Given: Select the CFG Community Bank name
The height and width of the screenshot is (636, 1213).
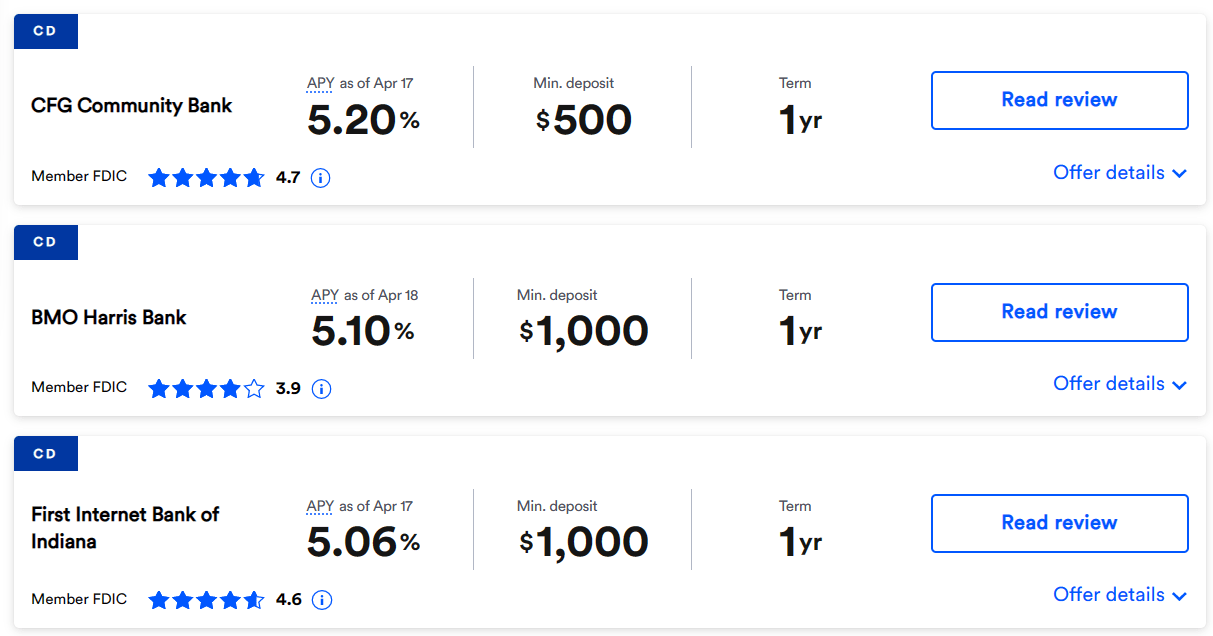Looking at the screenshot, I should (132, 105).
